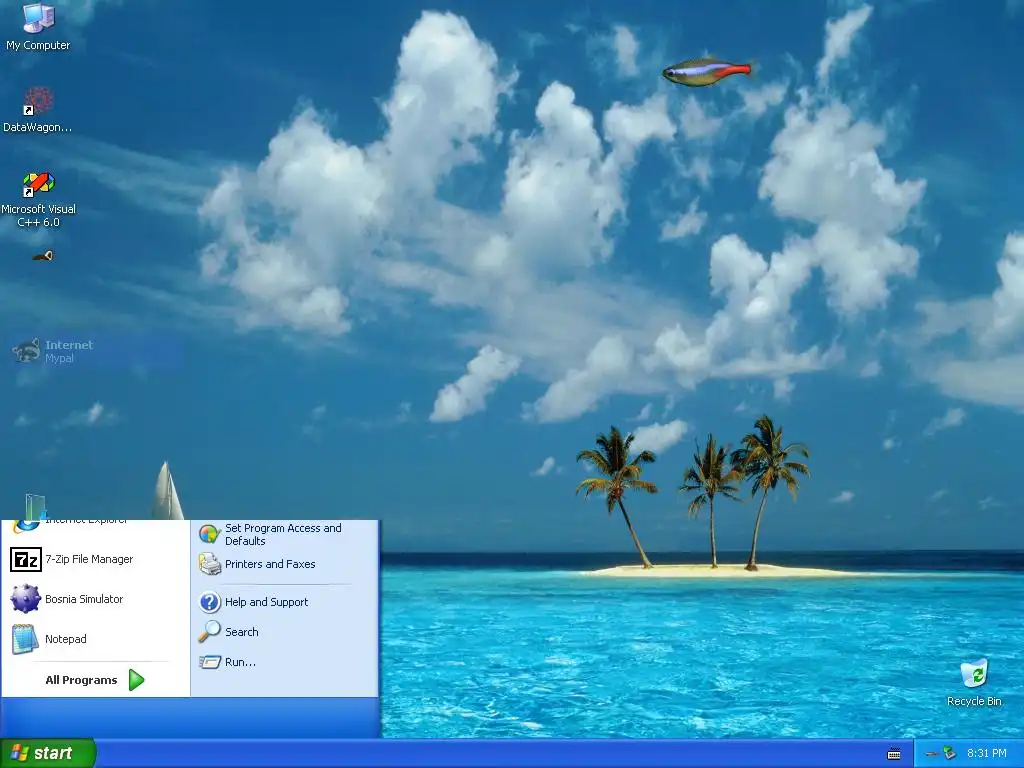1024x768 pixels.
Task: Click the on-screen keyboard tray icon
Action: tap(894, 754)
